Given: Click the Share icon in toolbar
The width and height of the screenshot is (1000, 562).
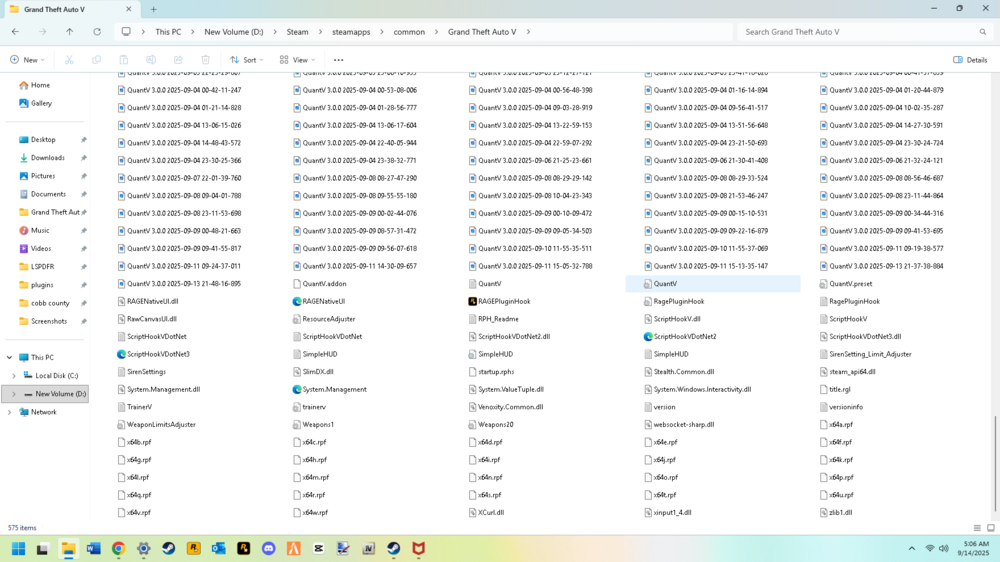Looking at the screenshot, I should [x=178, y=60].
